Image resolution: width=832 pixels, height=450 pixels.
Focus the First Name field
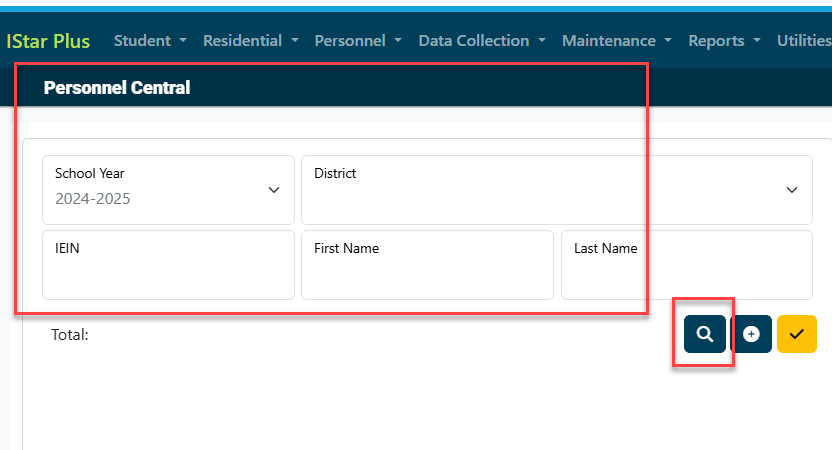pyautogui.click(x=427, y=265)
